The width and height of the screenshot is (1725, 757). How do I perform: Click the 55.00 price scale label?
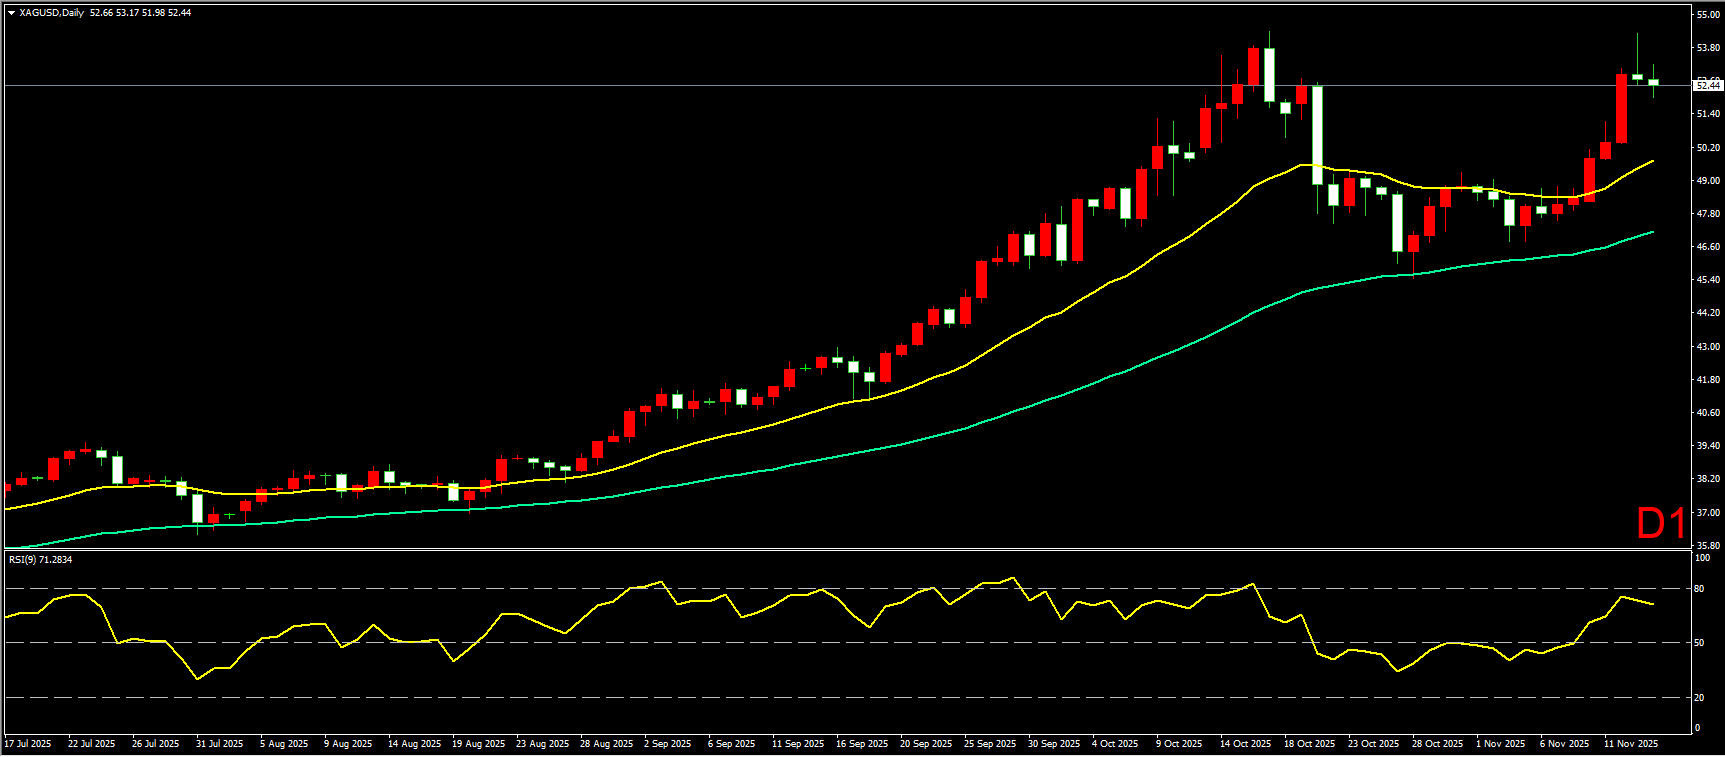(x=1708, y=15)
